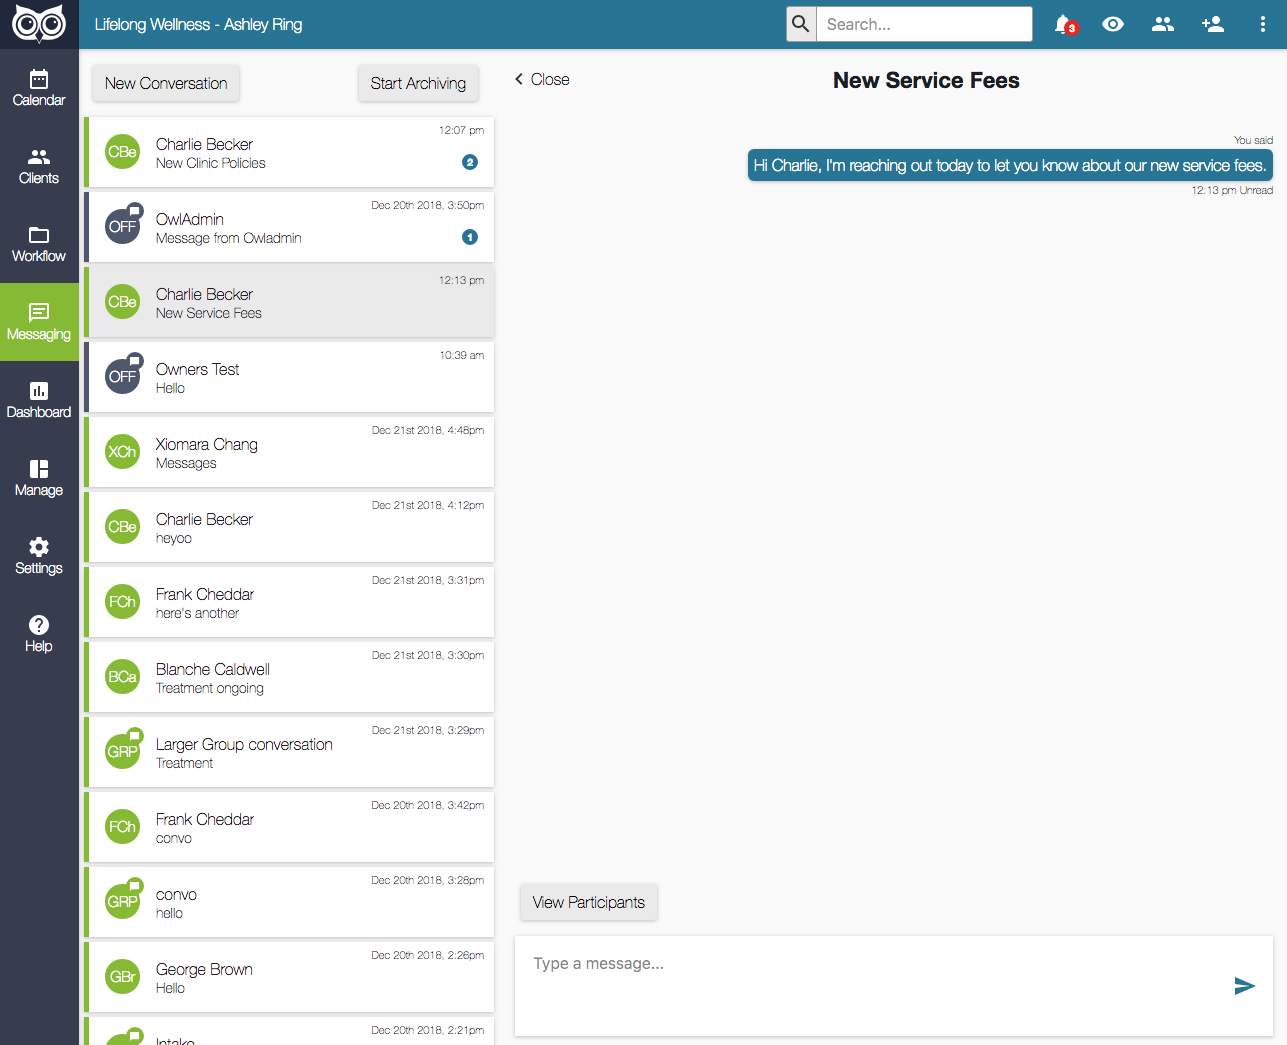Open the Workflow section
This screenshot has height=1045, width=1287.
39,242
